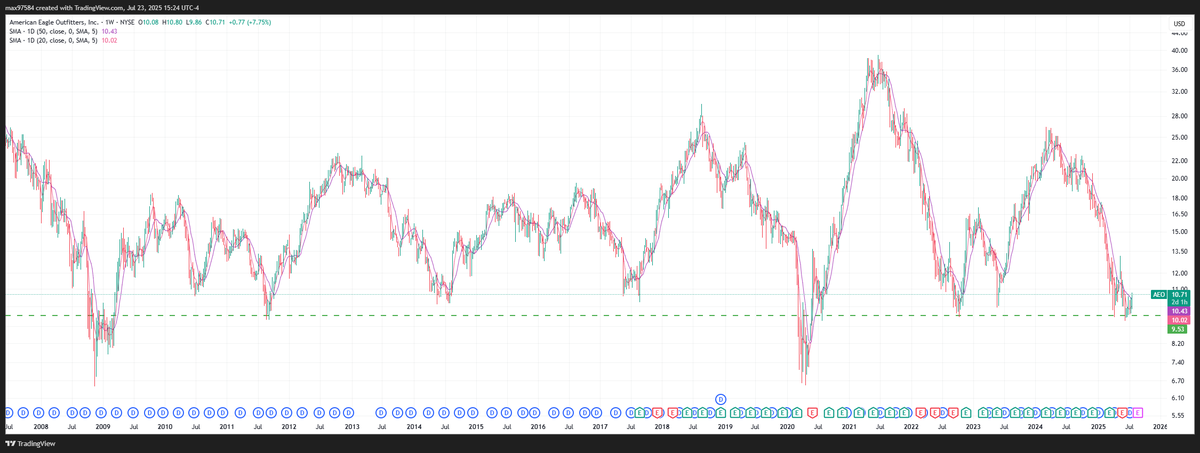Click the 2011 label on the time axis
Screen dimensions: 1200x453
click(227, 427)
